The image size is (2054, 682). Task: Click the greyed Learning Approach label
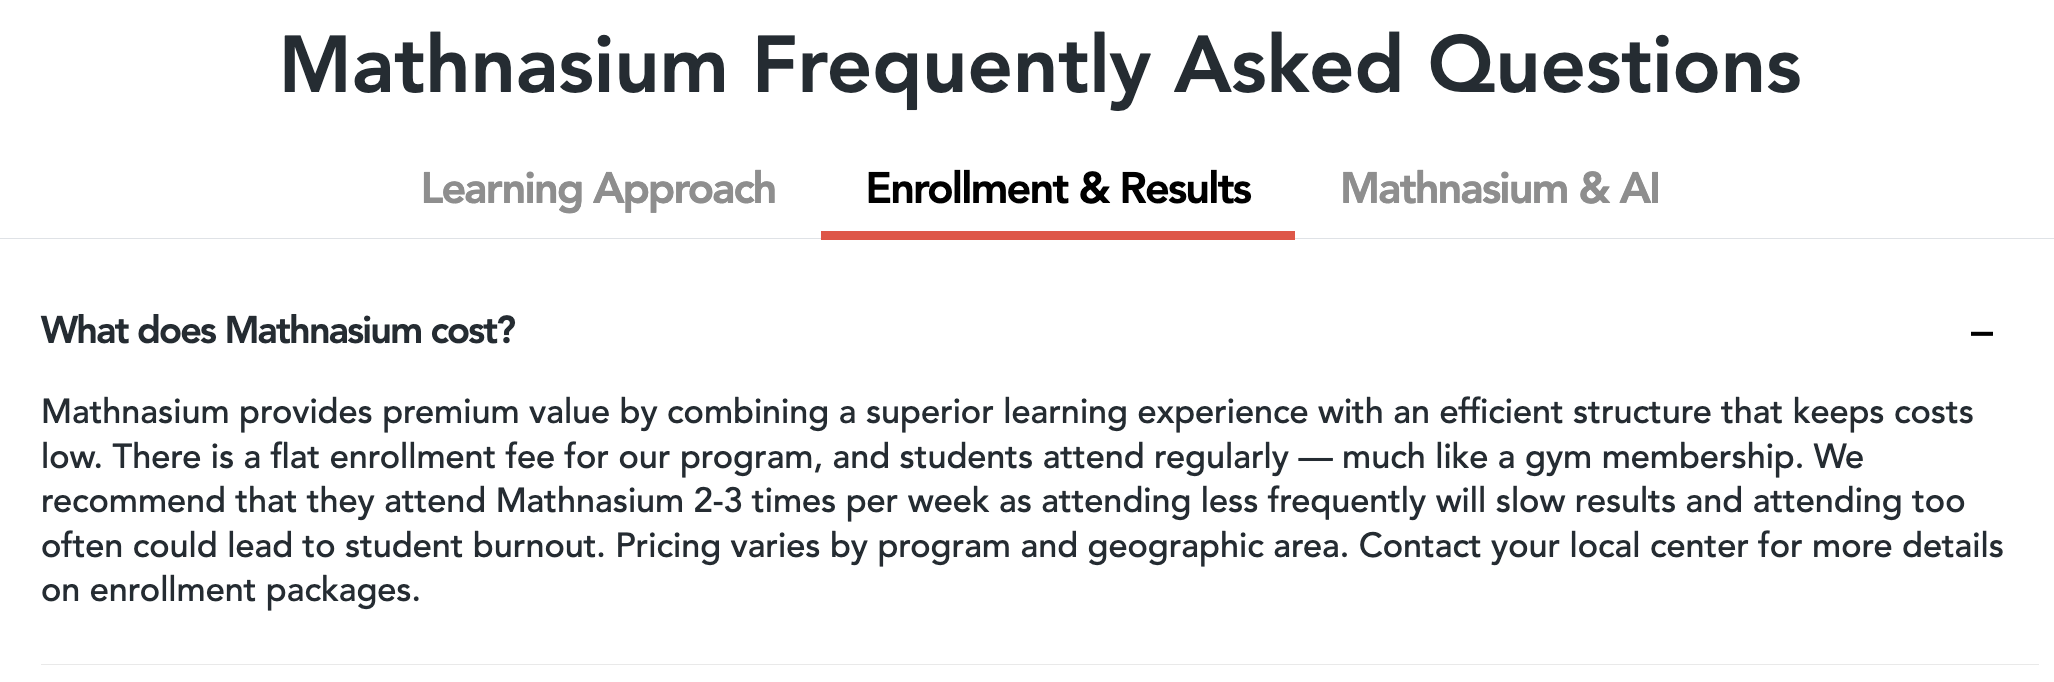point(600,190)
